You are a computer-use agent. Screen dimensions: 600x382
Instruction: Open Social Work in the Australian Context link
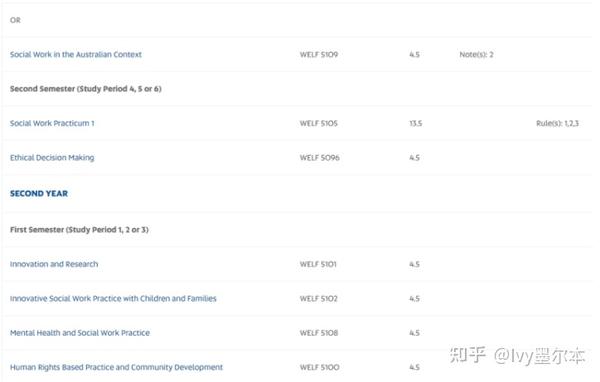pyautogui.click(x=76, y=54)
